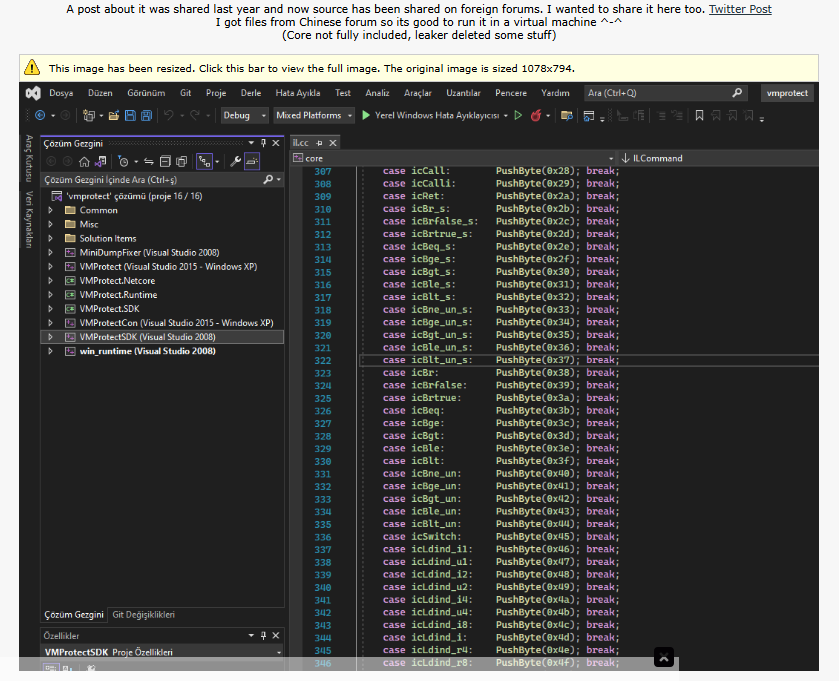The height and width of the screenshot is (681, 839).
Task: Open the Twitter Post link
Action: coord(740,9)
